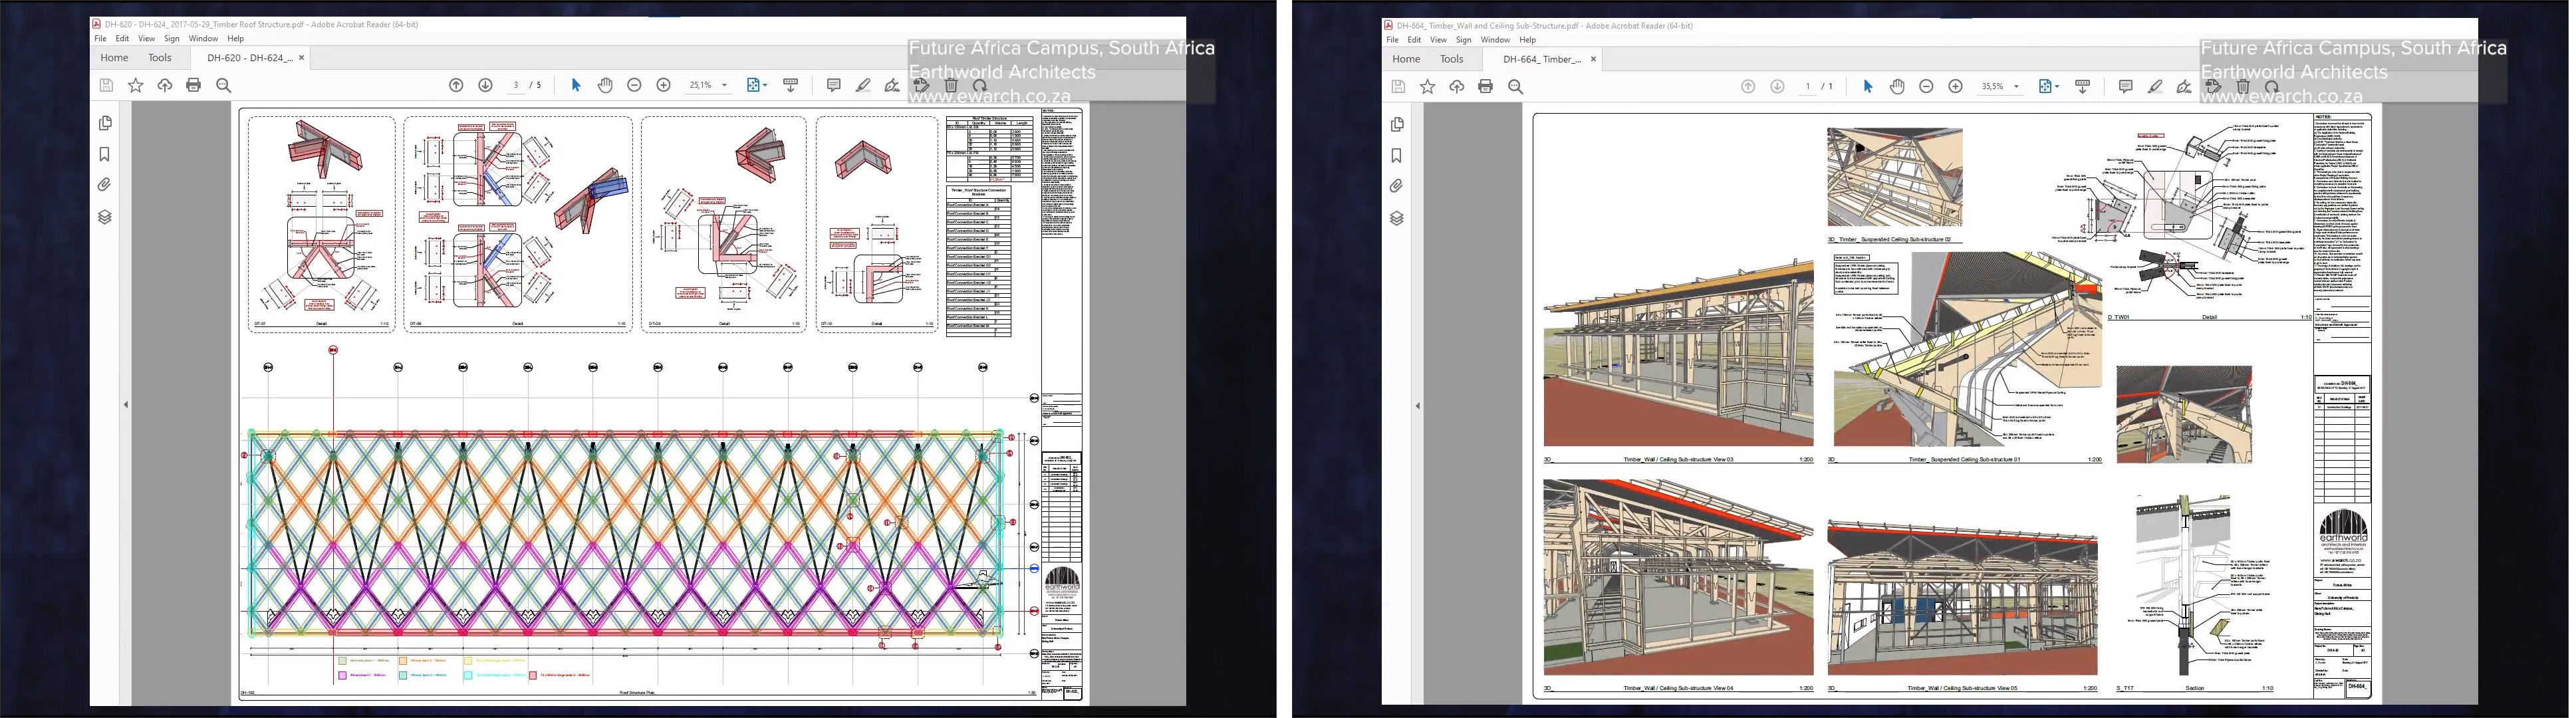This screenshot has height=718, width=2576.
Task: Open layers panel in DH-664 window
Action: (x=1397, y=218)
